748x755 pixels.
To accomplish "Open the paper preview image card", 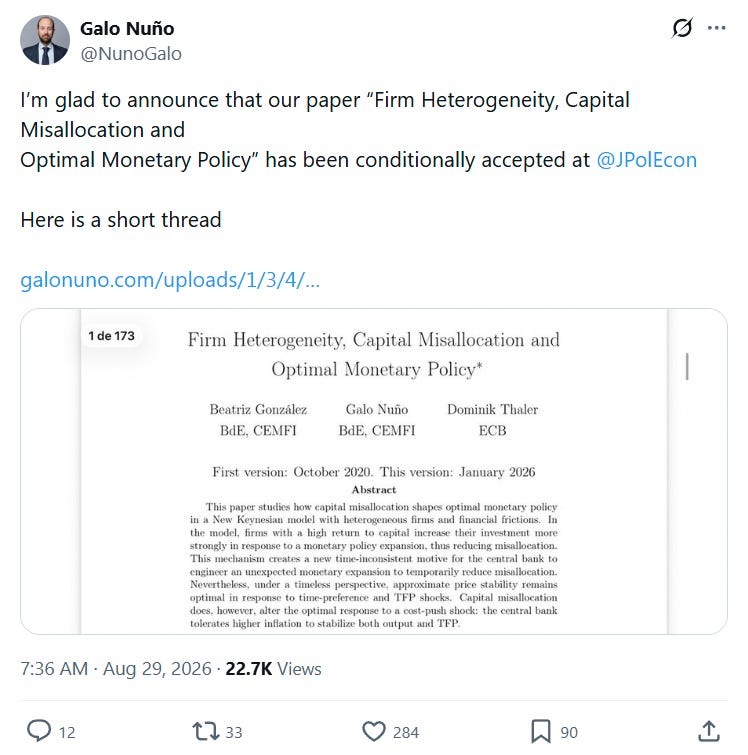I will pyautogui.click(x=374, y=471).
